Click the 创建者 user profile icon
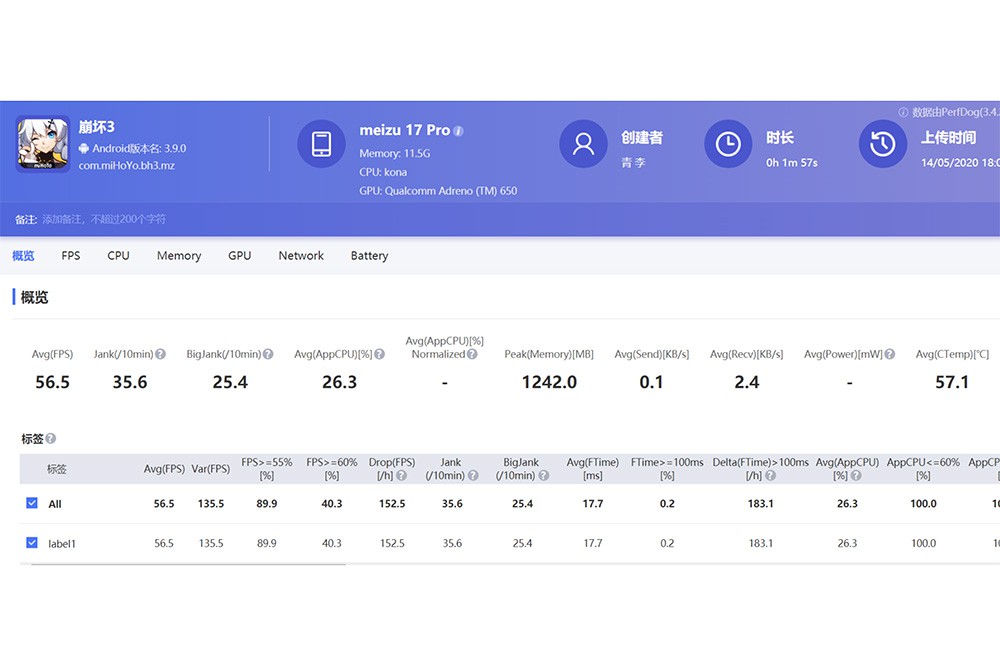 583,144
